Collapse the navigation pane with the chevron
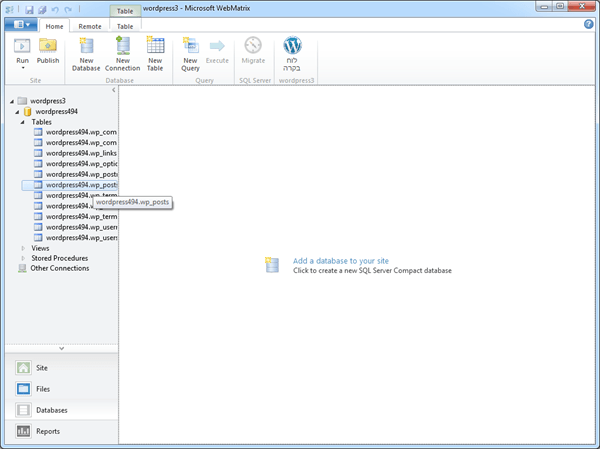Viewport: 600px width, 449px height. click(114, 90)
